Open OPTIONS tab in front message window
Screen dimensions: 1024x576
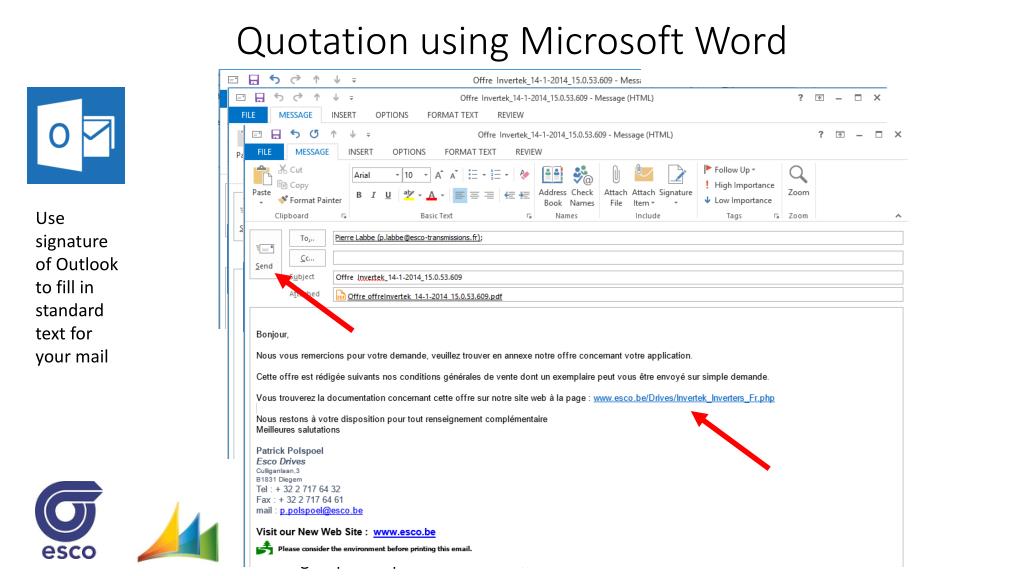(409, 152)
